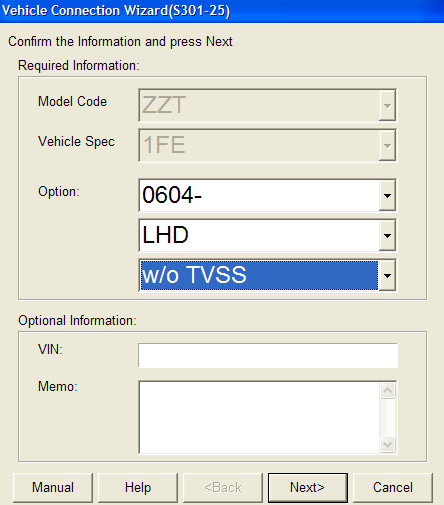Focus the VIN input field

[268, 355]
